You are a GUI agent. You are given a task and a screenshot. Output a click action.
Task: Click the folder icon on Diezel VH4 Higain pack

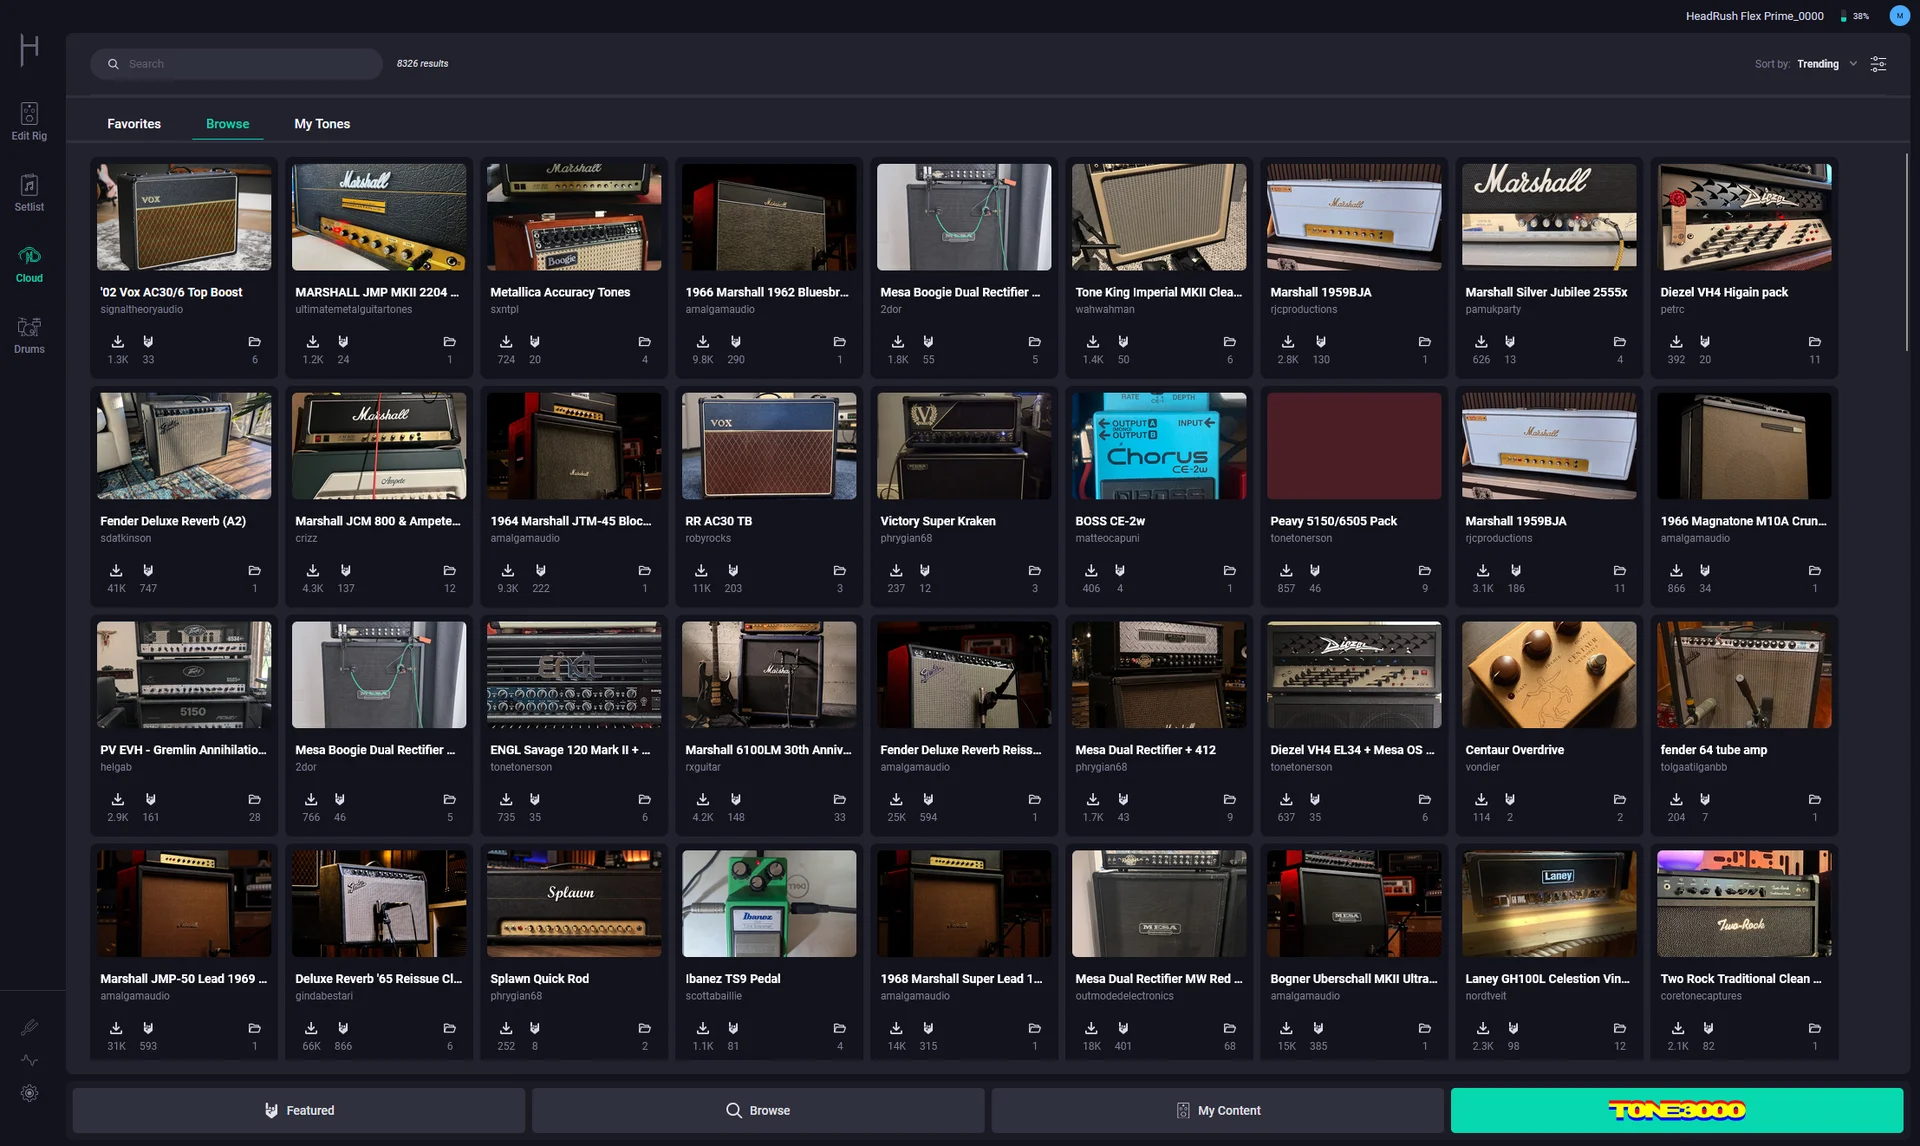[x=1814, y=342]
